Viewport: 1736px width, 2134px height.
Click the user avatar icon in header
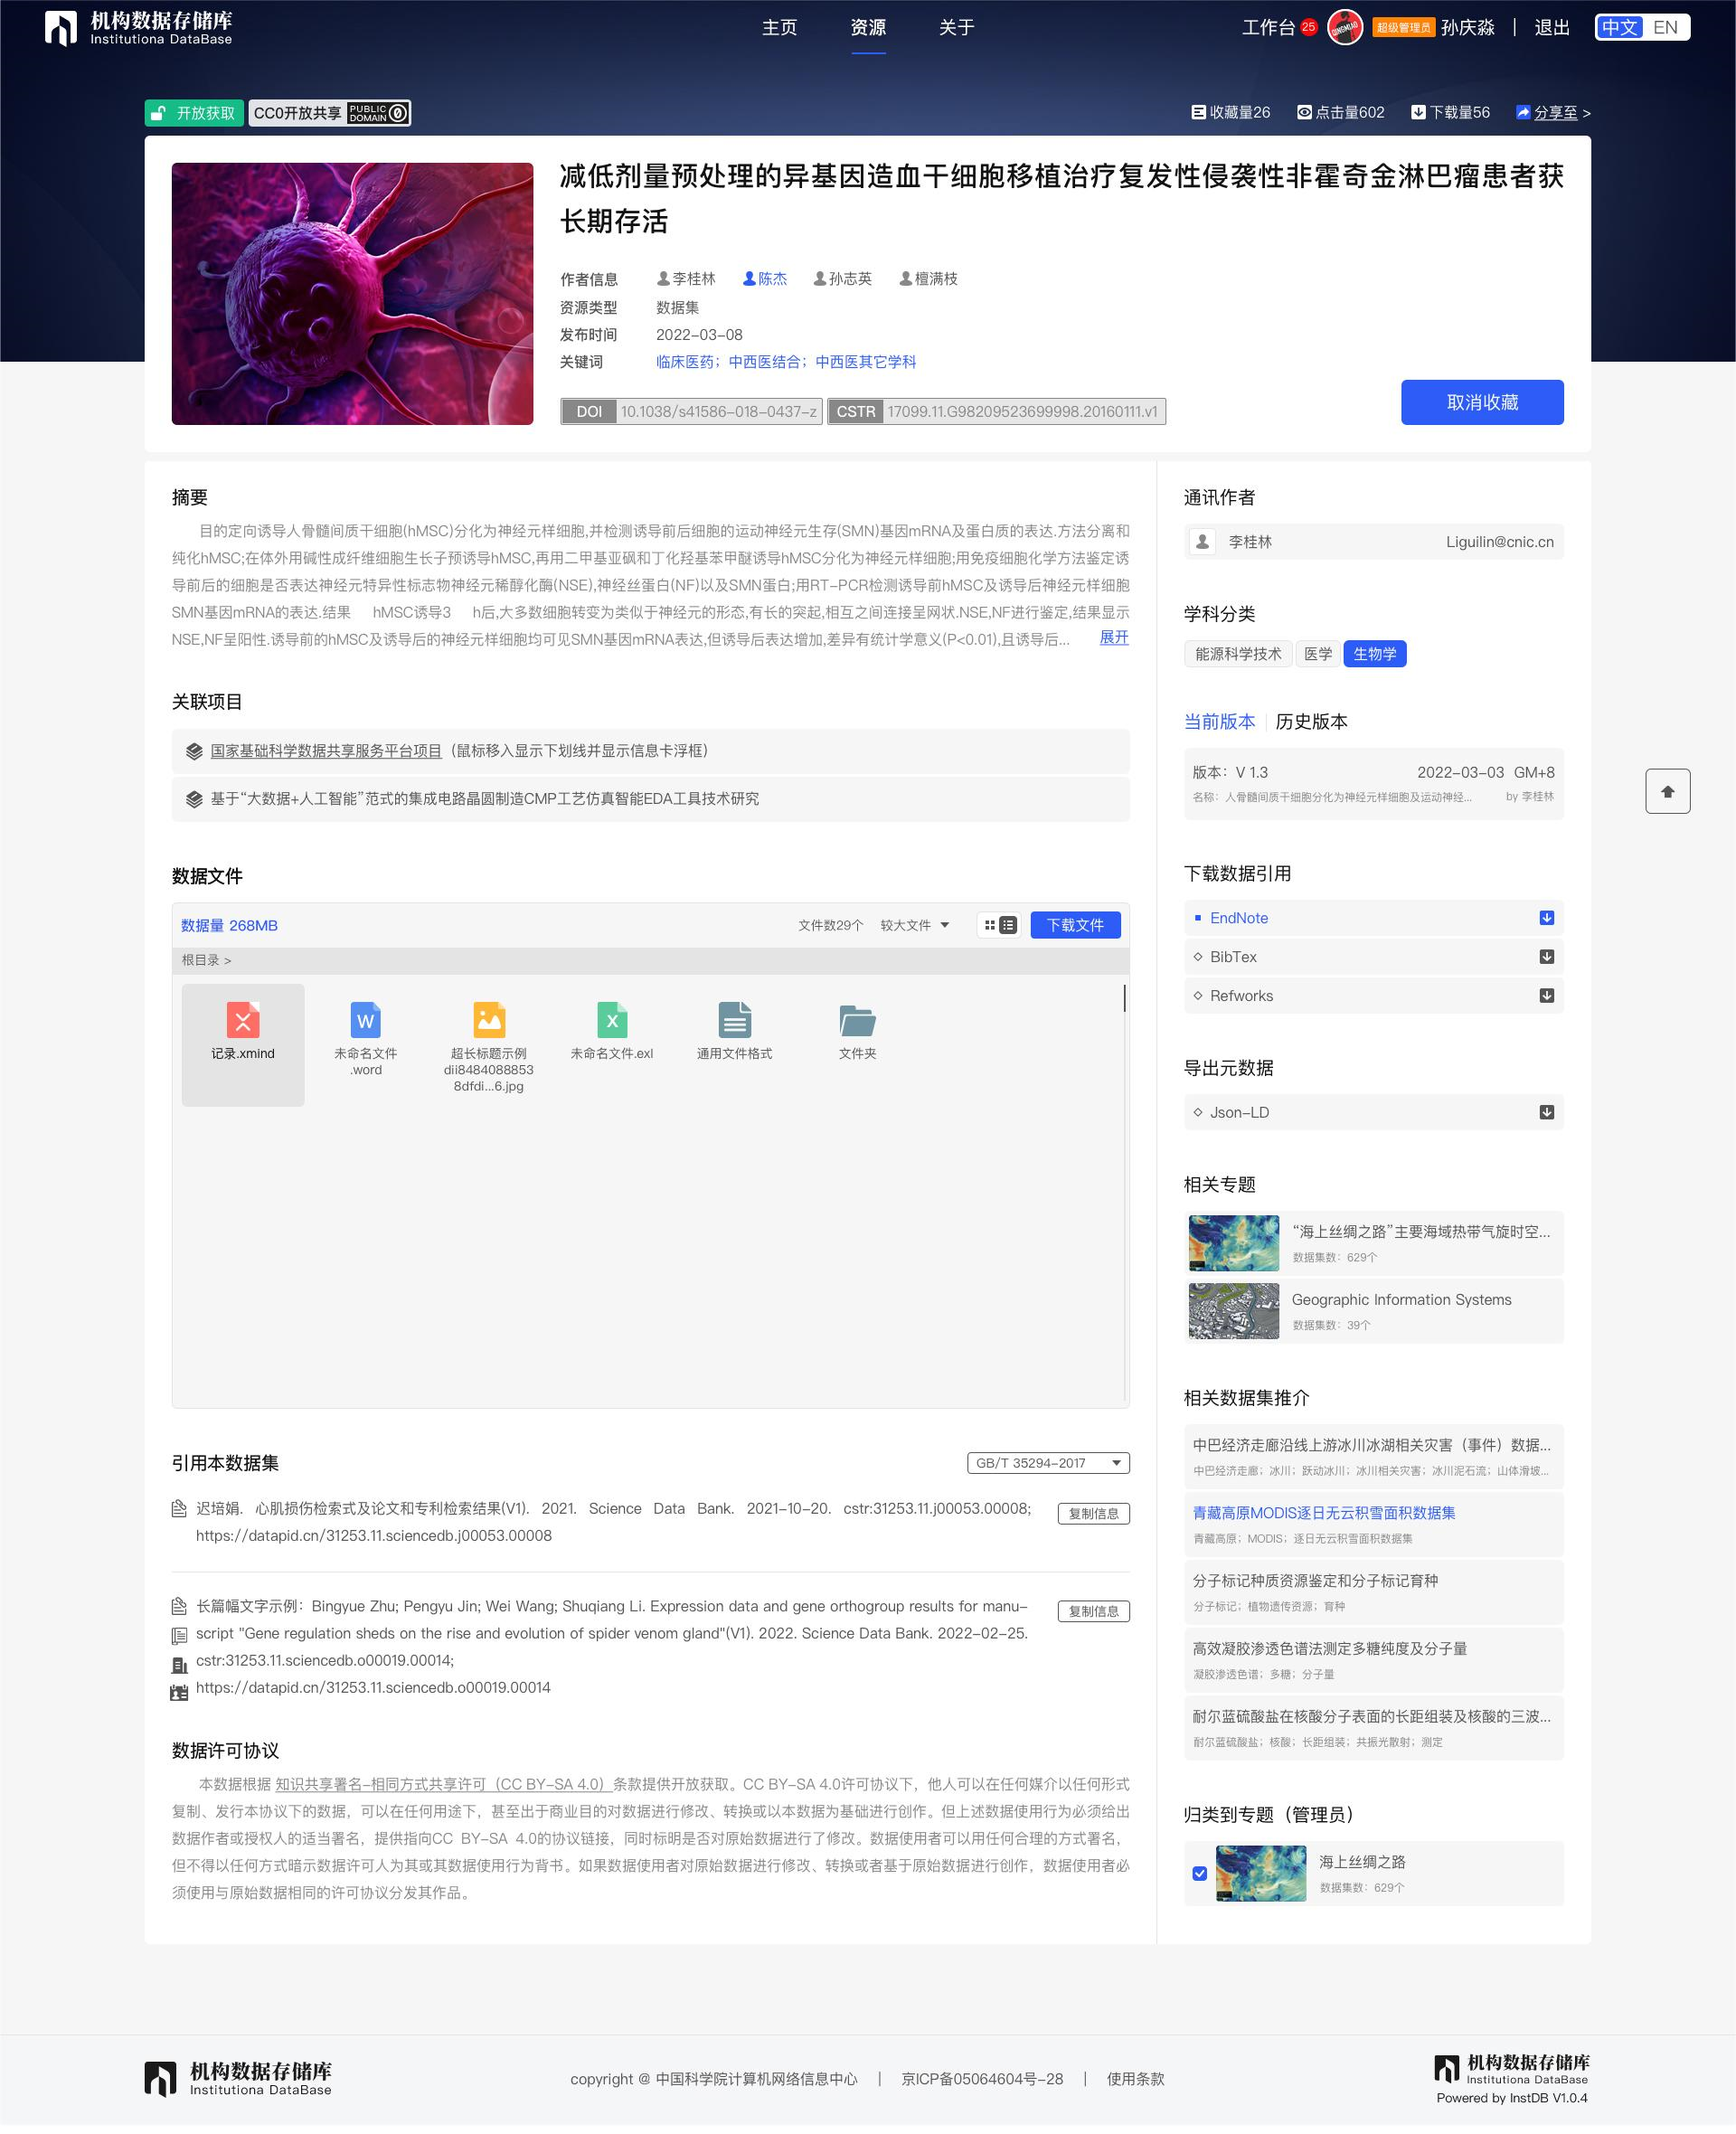(x=1345, y=28)
